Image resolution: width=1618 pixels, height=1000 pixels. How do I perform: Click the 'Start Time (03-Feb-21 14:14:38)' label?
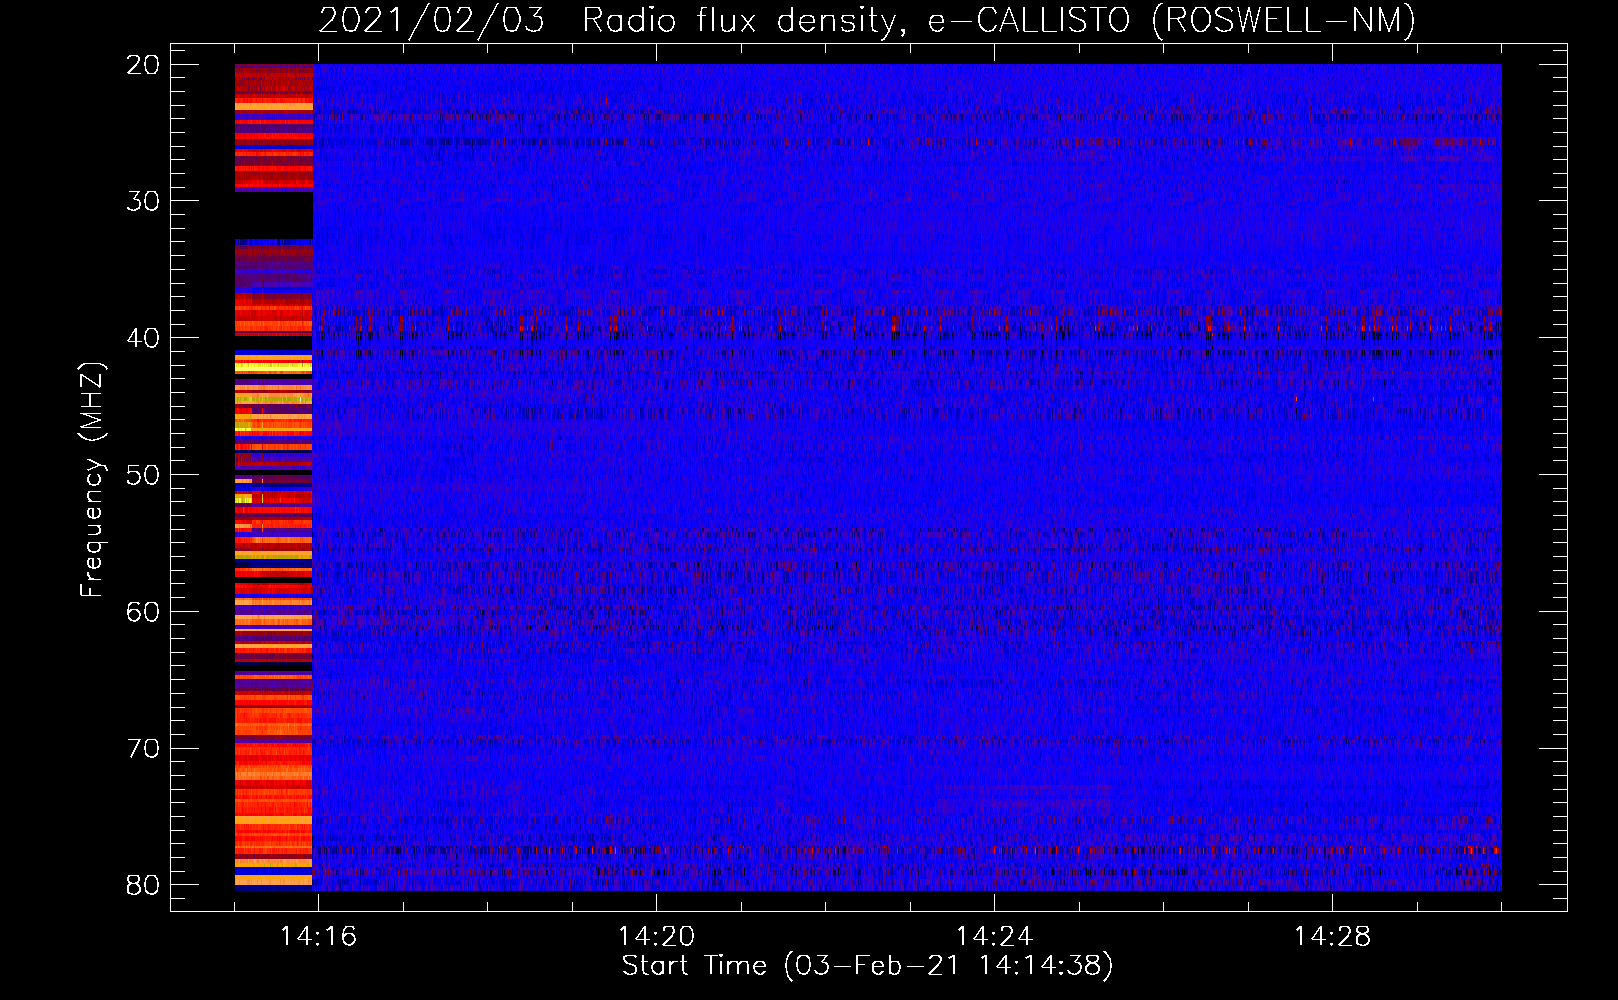point(867,966)
